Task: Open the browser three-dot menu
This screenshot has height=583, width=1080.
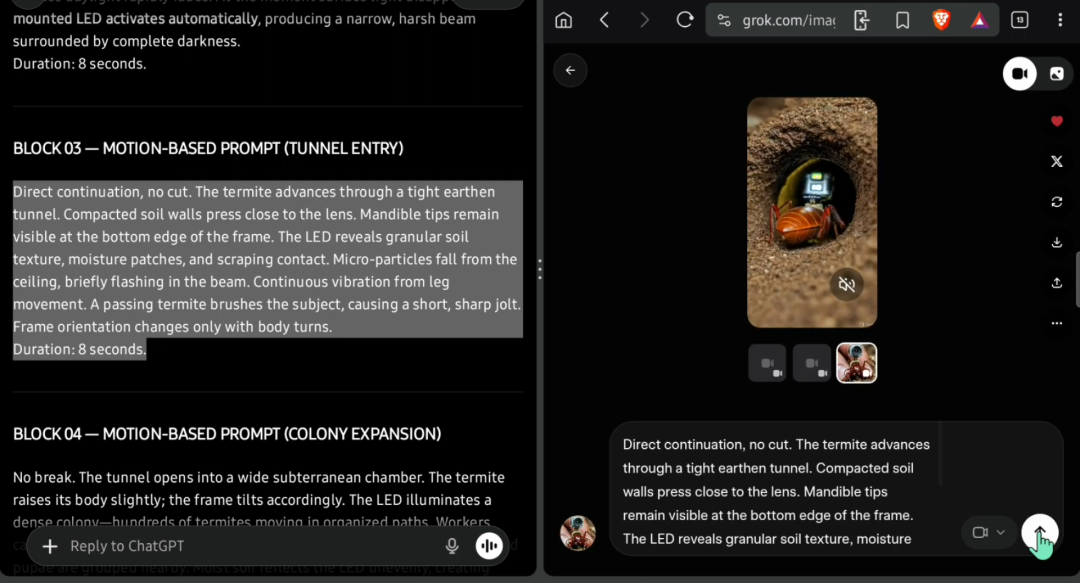Action: click(x=1060, y=20)
